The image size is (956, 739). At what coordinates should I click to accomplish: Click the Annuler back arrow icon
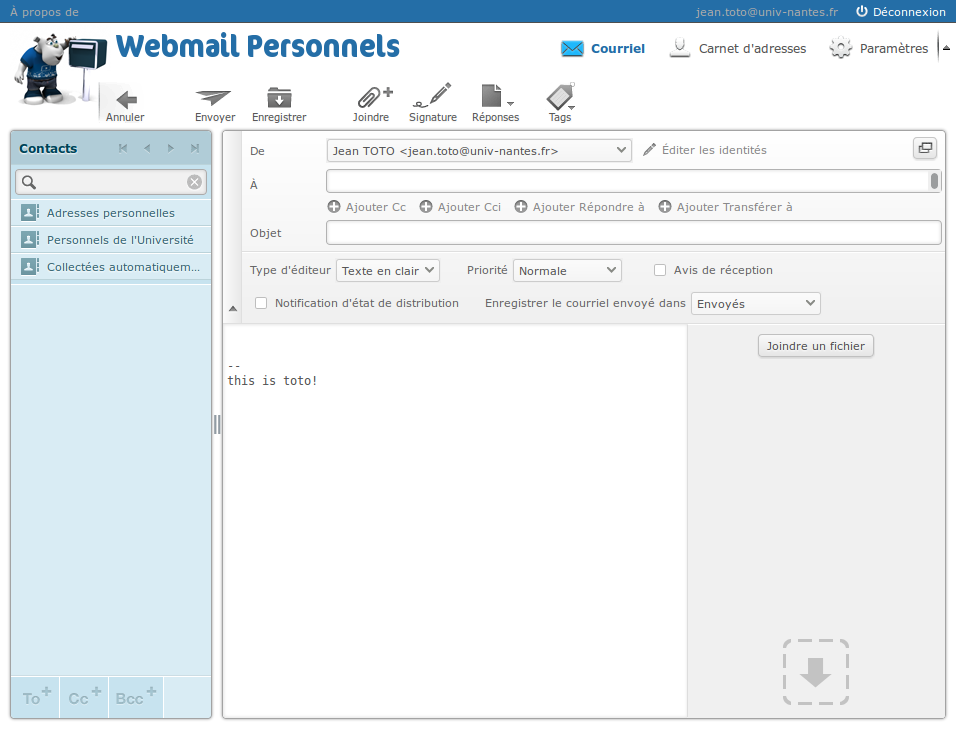point(126,99)
